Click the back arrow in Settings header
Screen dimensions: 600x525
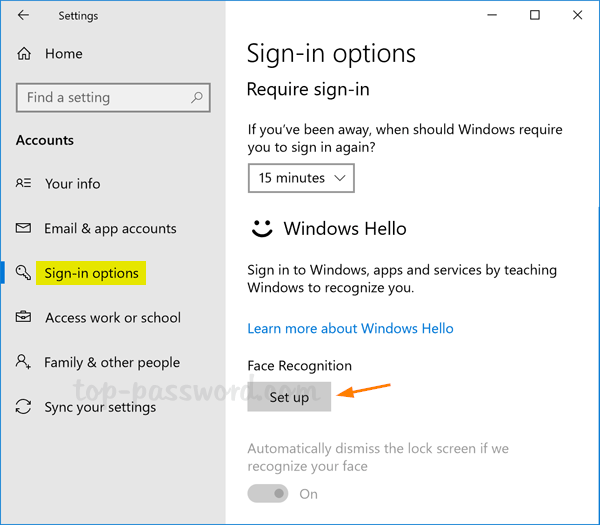pos(24,15)
